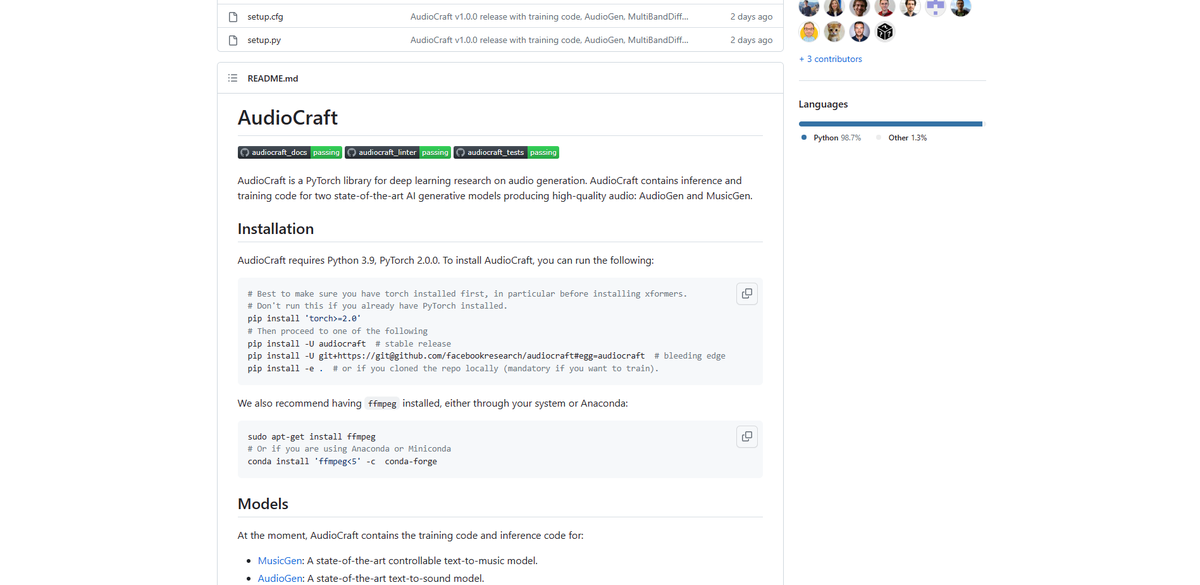
Task: Click the "pip install 'torch>=2.0'" code line
Action: coord(304,318)
